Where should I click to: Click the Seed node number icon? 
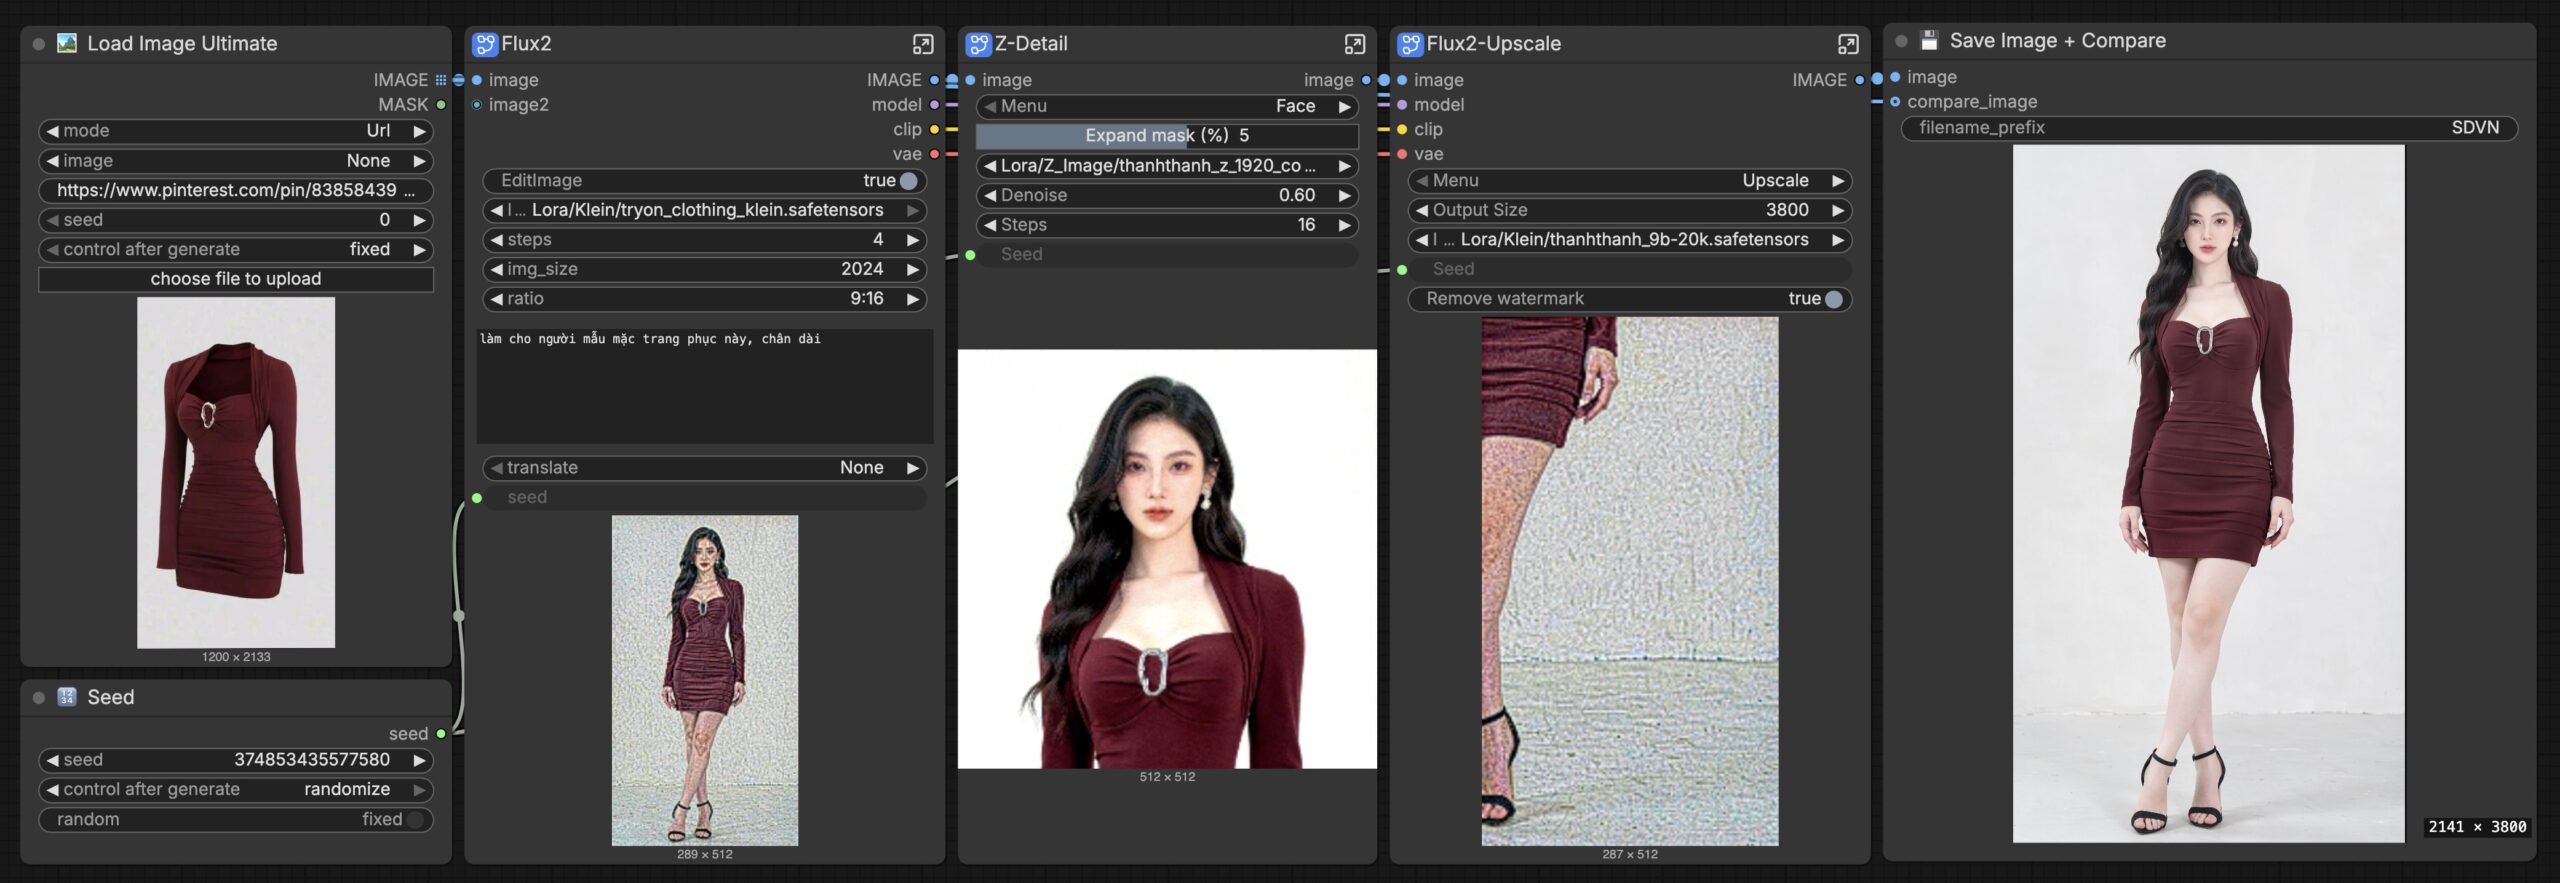click(x=67, y=697)
